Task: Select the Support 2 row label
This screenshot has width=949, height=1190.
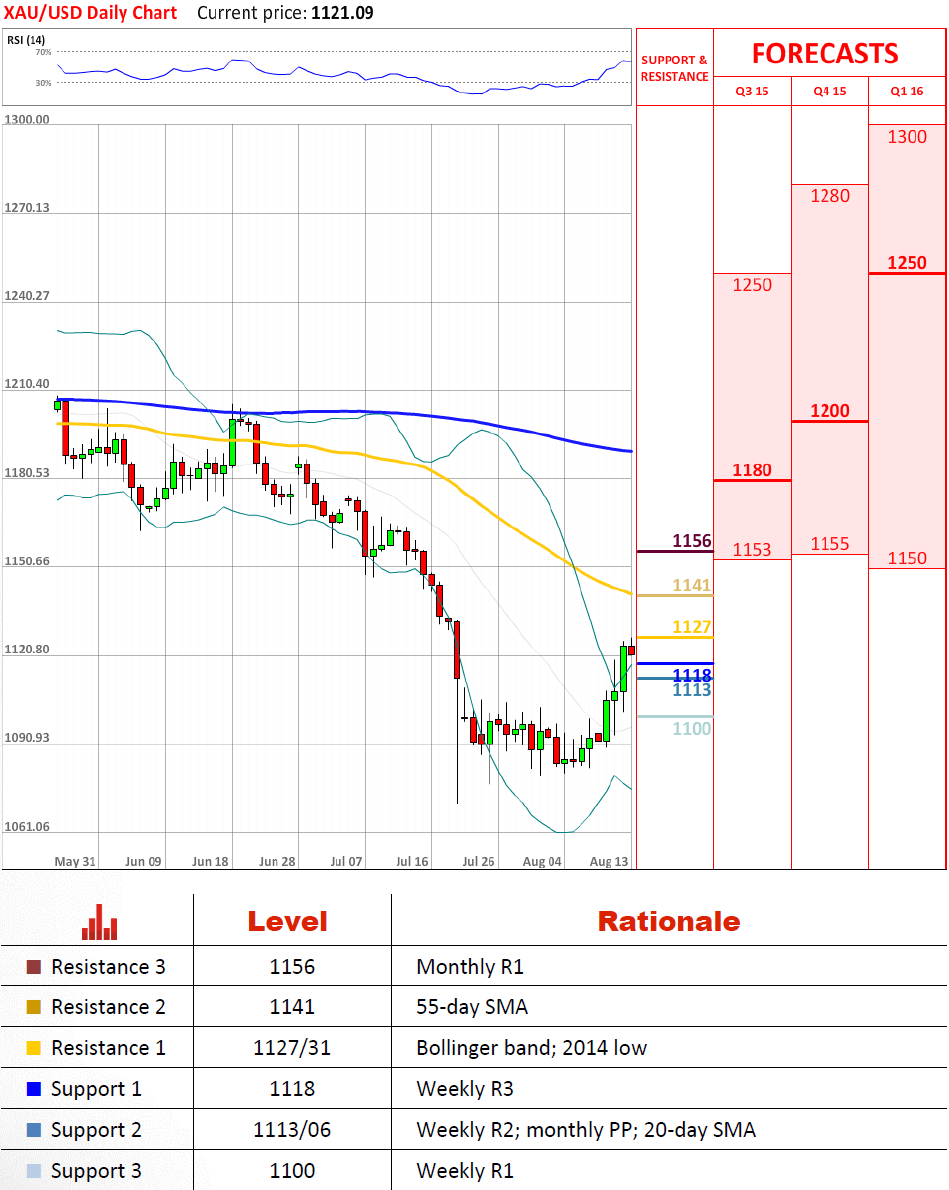Action: (x=96, y=1131)
